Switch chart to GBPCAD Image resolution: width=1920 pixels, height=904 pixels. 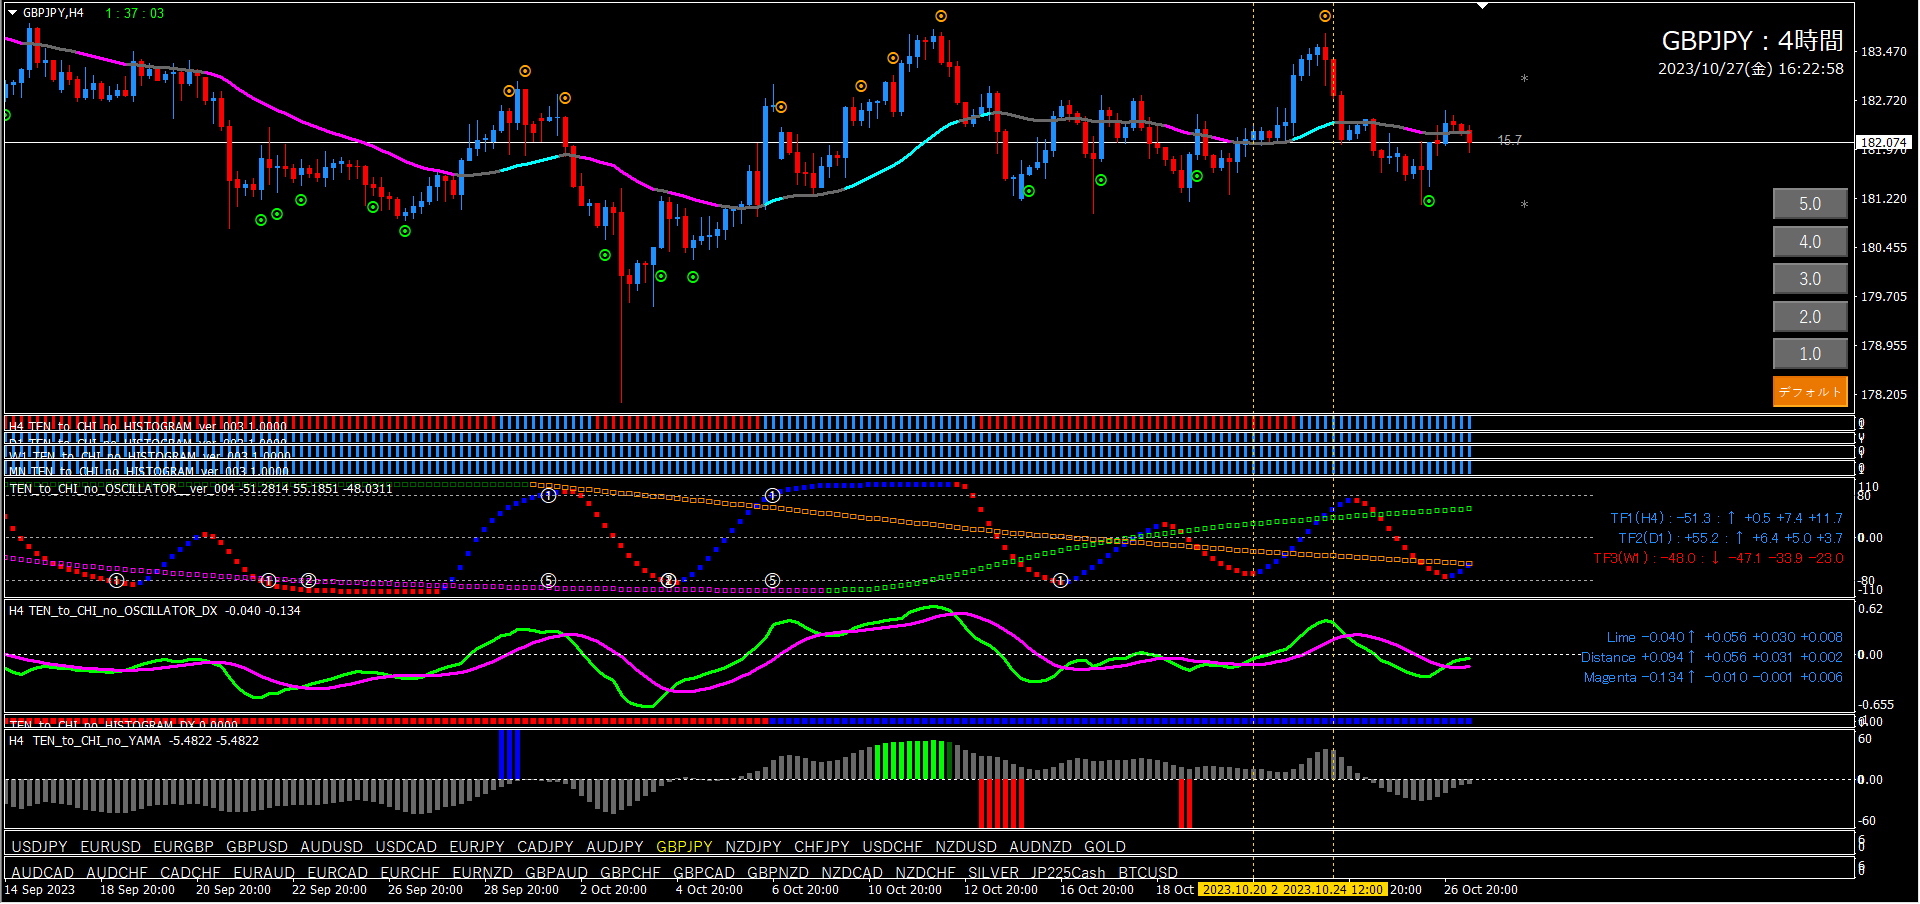point(704,873)
